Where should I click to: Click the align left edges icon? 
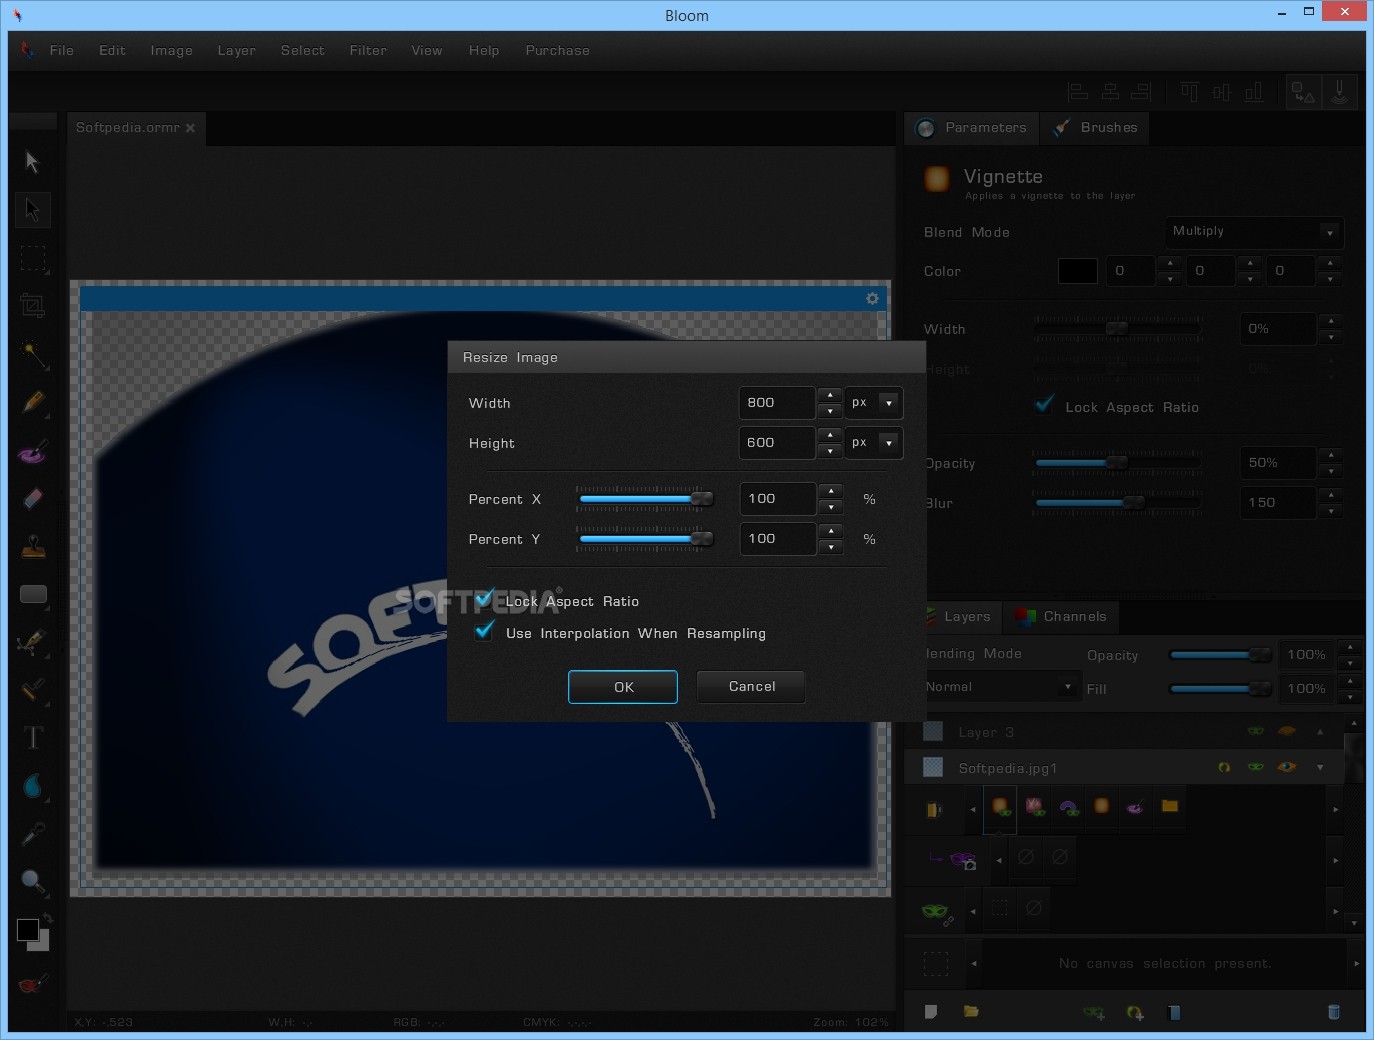tap(1078, 92)
